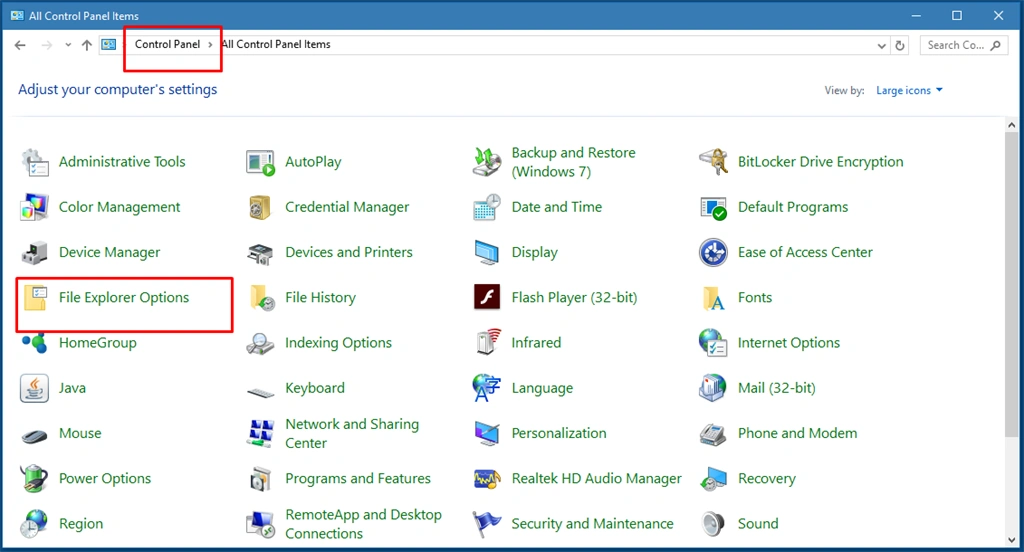Open the Ease of Access Center icon
Screen dimensions: 1024x552
(713, 252)
